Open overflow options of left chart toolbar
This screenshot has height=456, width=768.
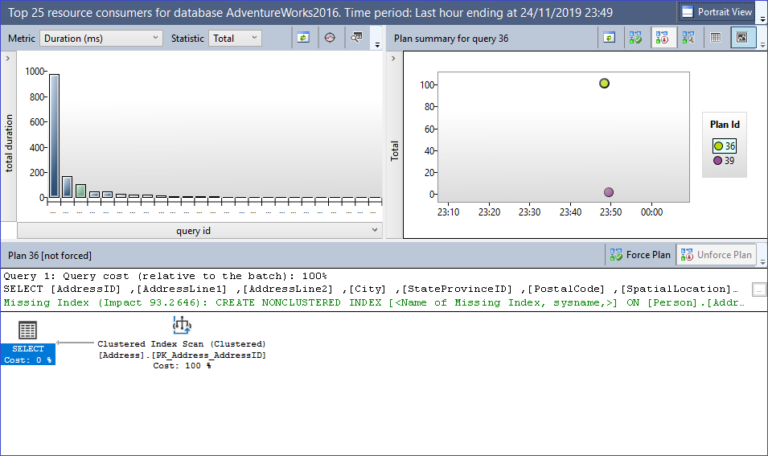(x=377, y=45)
